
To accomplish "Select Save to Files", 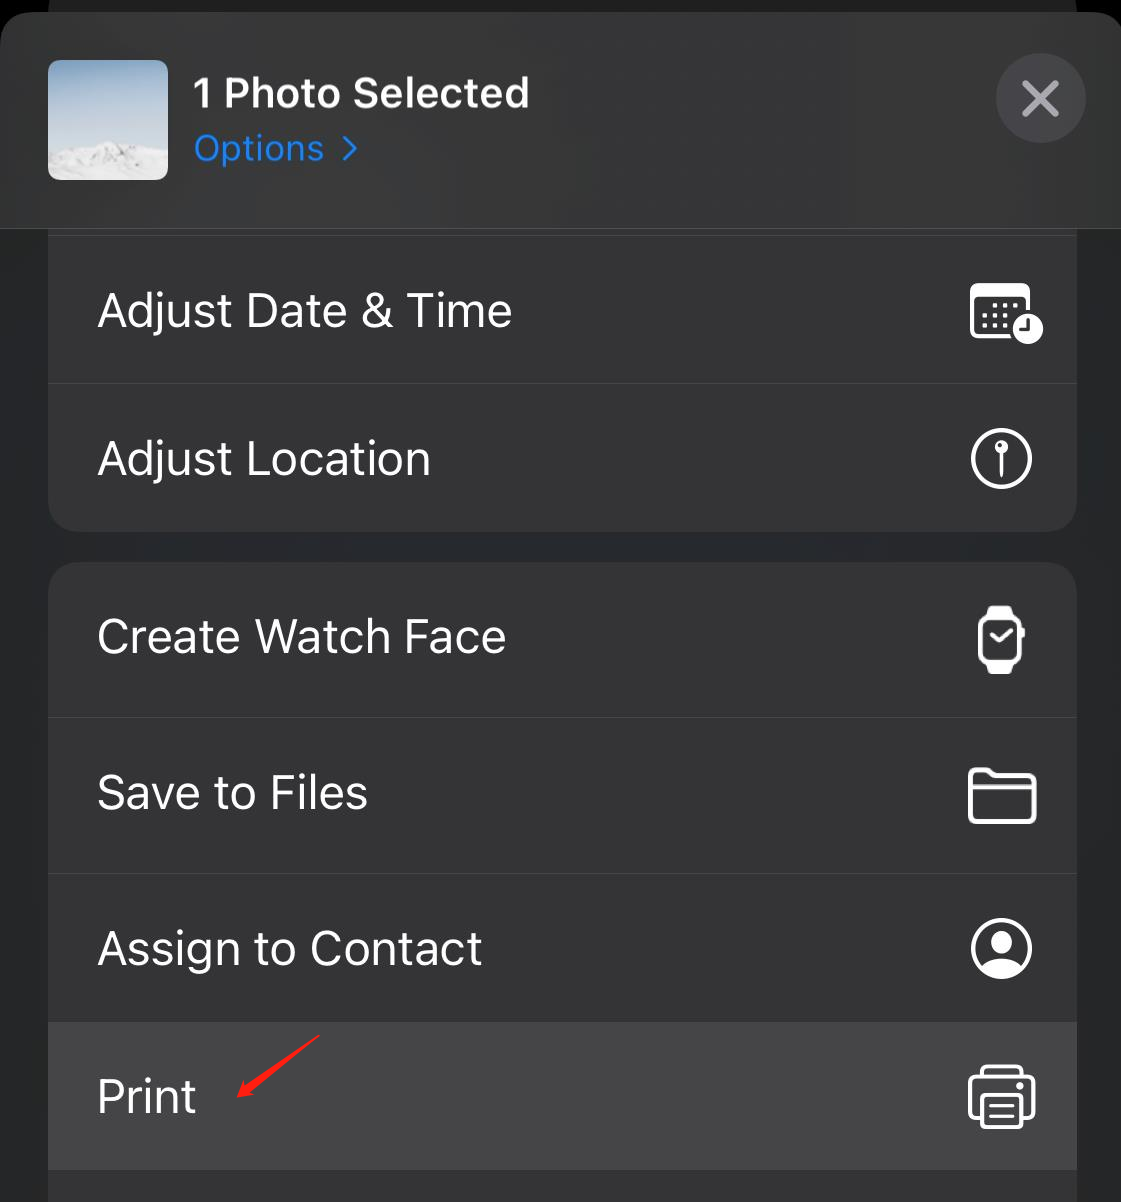I will point(562,795).
